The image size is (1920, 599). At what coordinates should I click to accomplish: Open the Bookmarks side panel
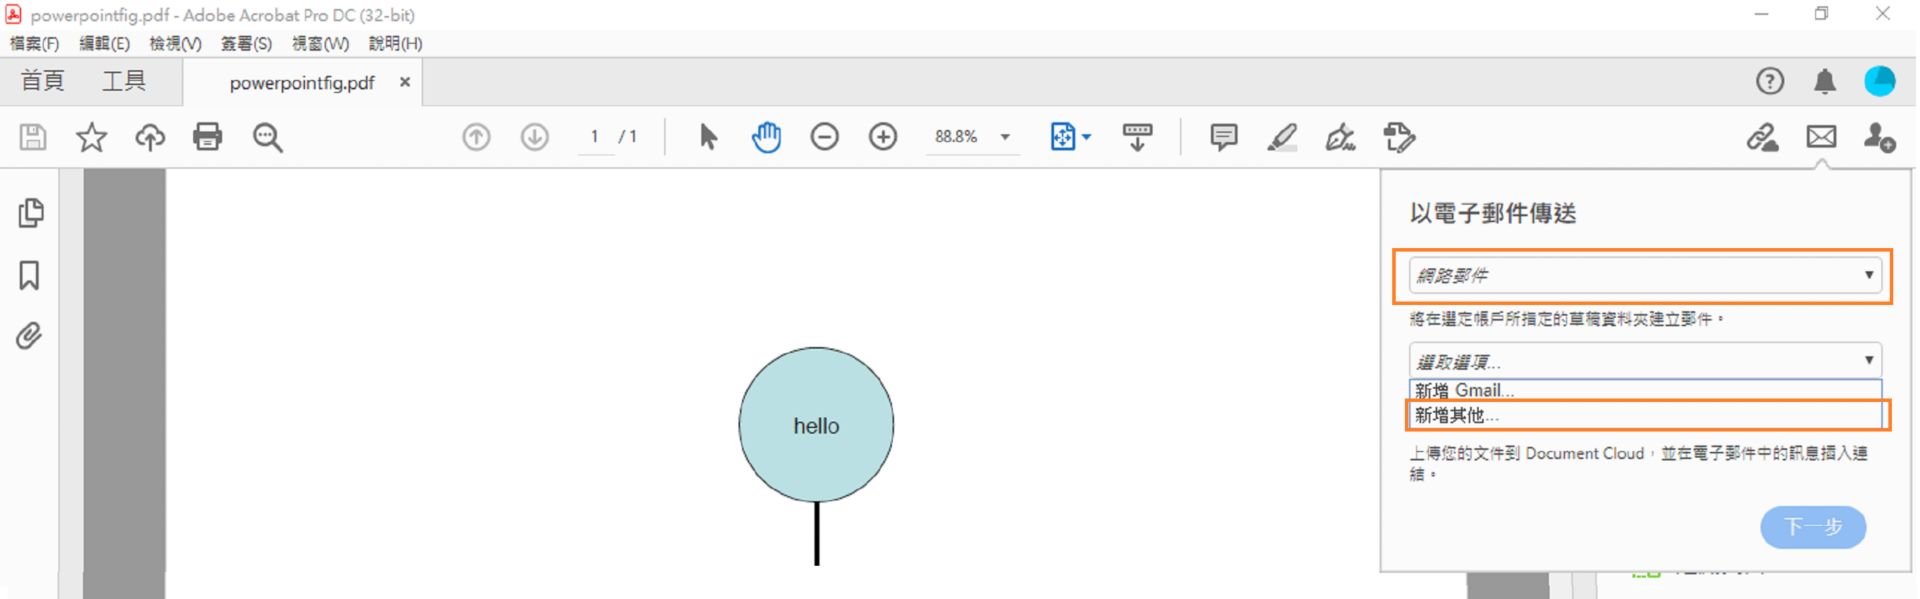pyautogui.click(x=30, y=275)
